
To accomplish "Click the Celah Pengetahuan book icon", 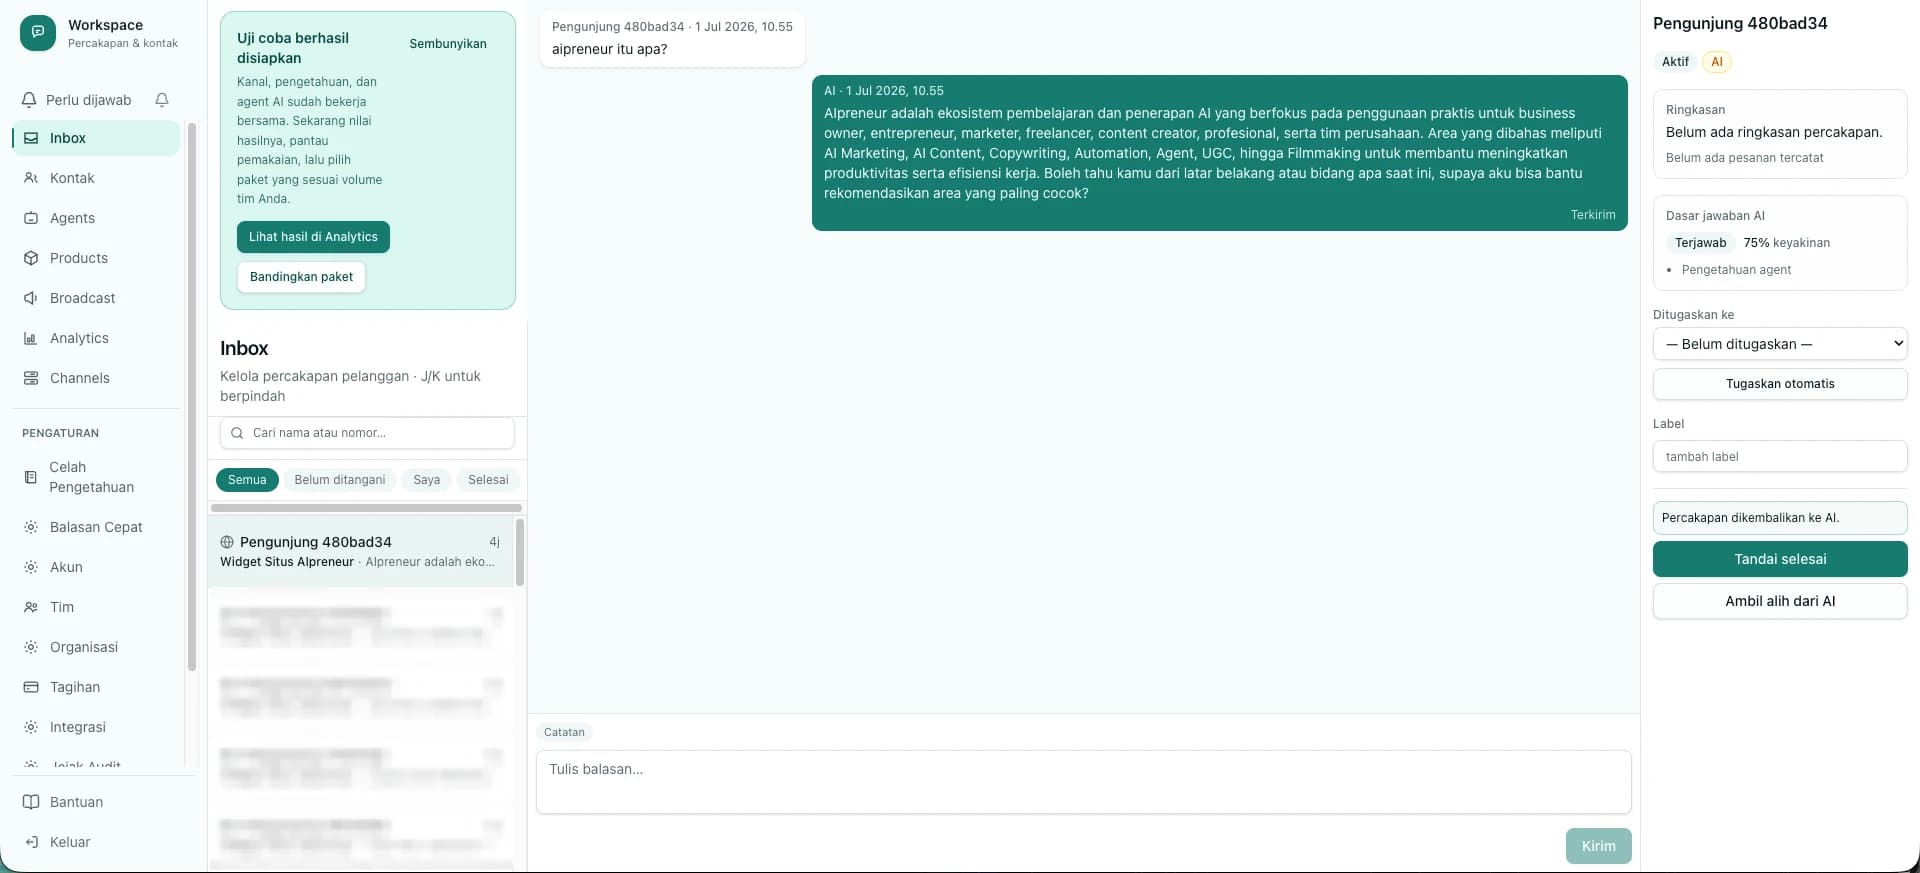I will pos(31,477).
